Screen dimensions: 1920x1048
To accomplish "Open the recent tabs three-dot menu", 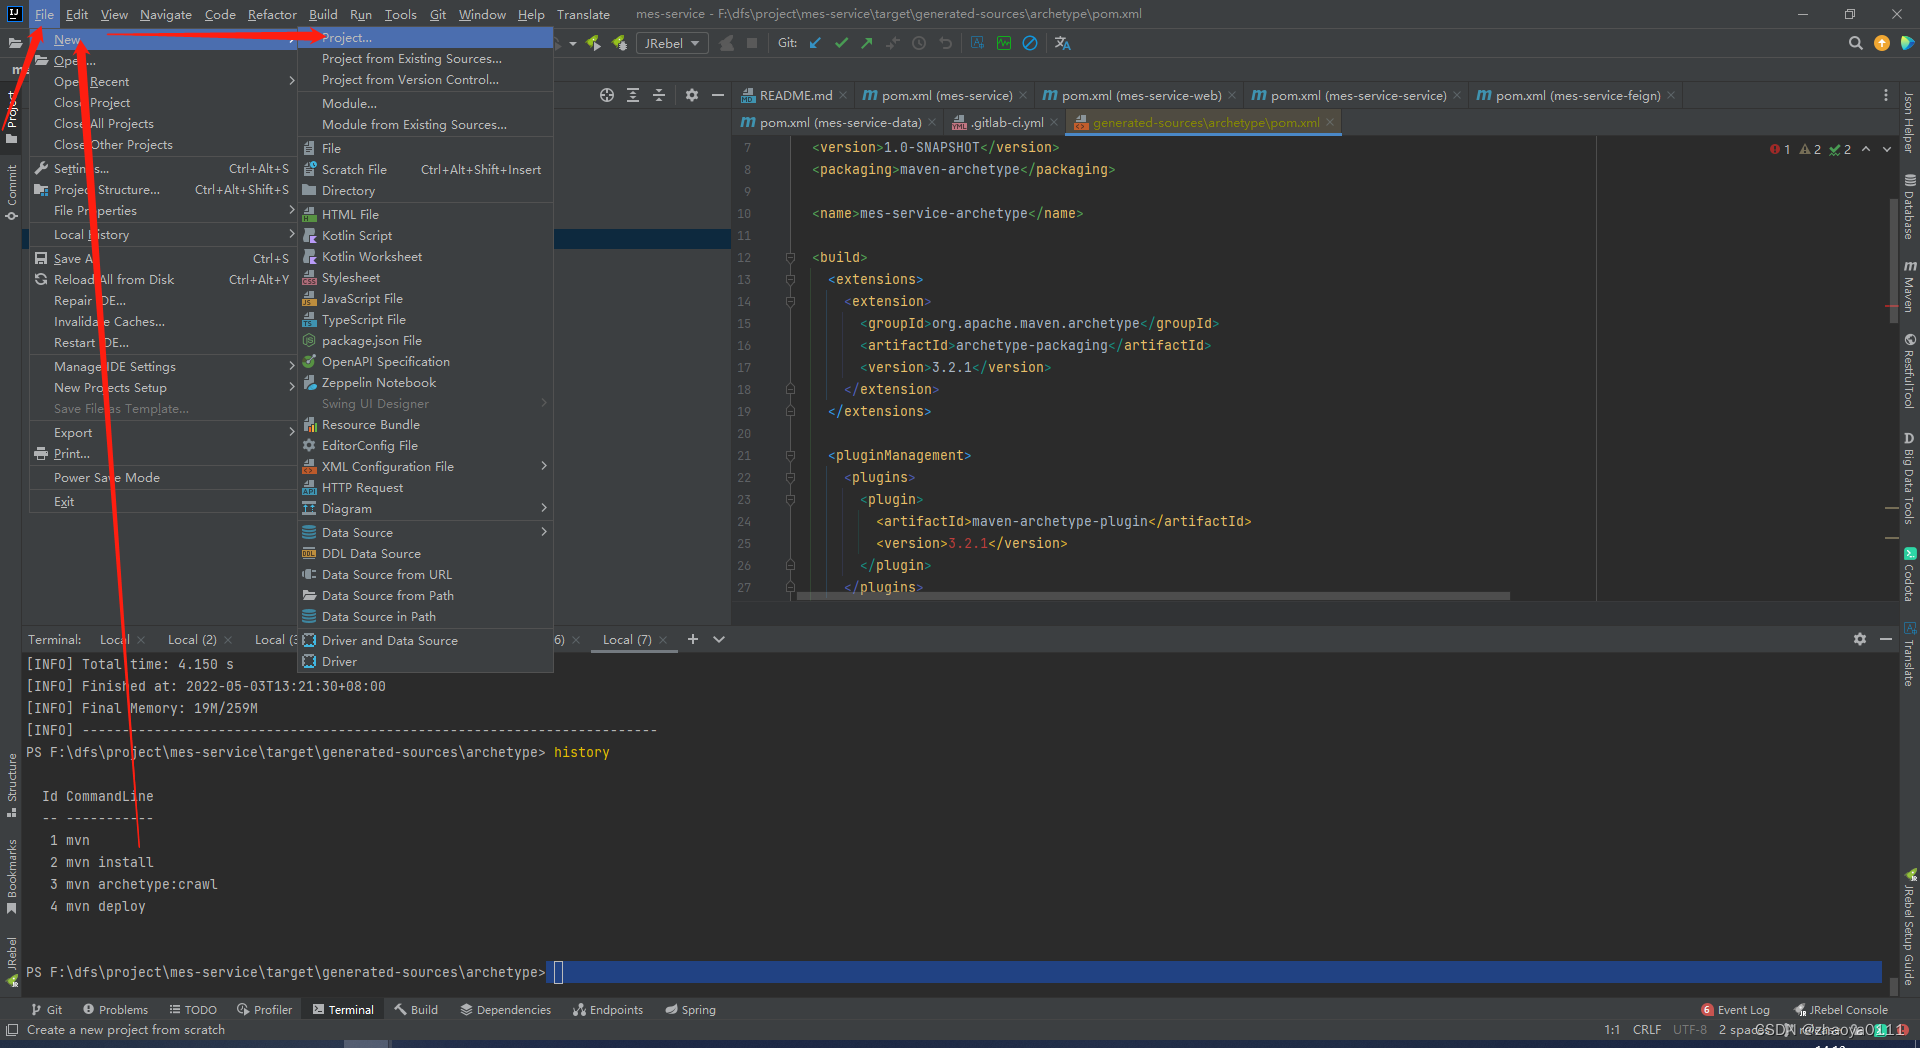I will [1886, 95].
